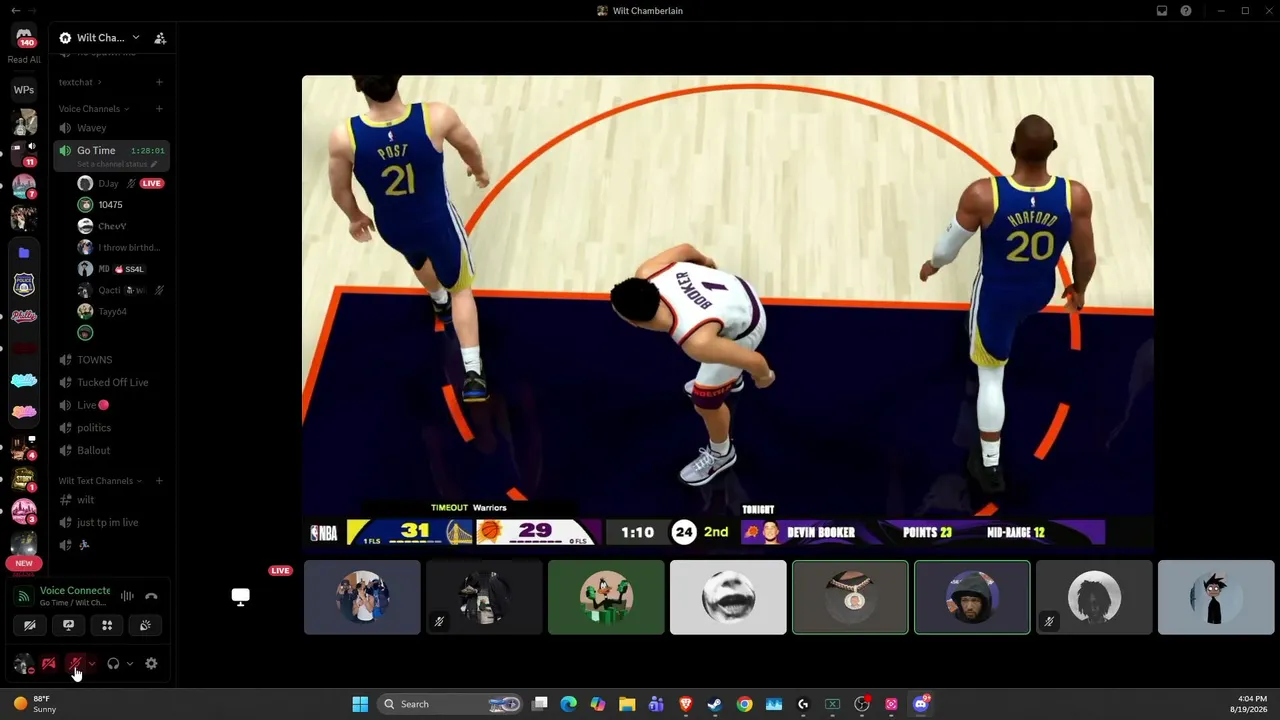Add a channel to Wilt Text Channels
The height and width of the screenshot is (720, 1280).
coord(159,481)
